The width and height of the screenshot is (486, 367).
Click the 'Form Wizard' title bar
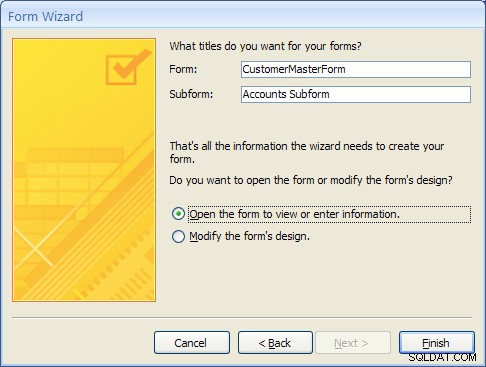243,16
